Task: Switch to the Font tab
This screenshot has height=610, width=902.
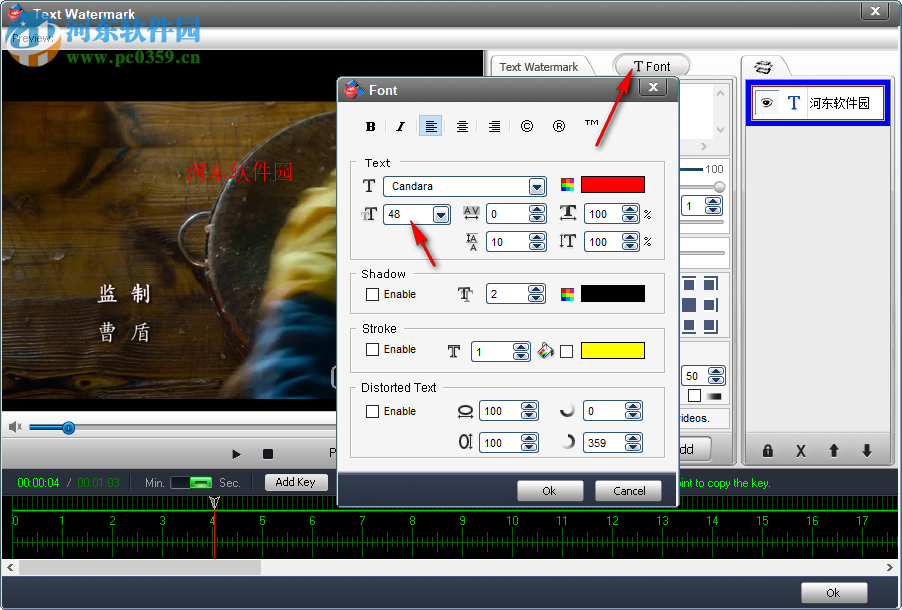Action: [x=651, y=66]
